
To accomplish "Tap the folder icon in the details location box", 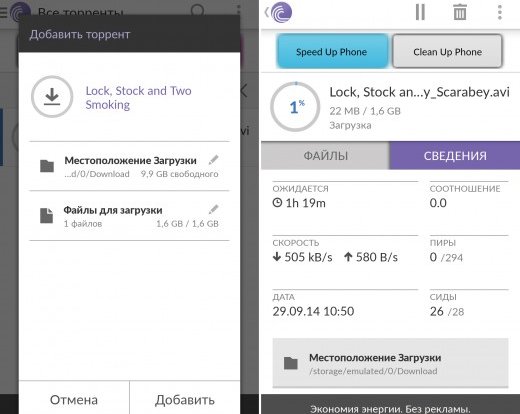I will click(291, 363).
